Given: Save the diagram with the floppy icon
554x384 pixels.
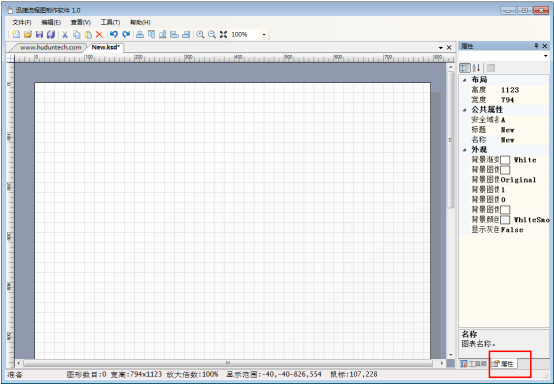Looking at the screenshot, I should pos(39,34).
